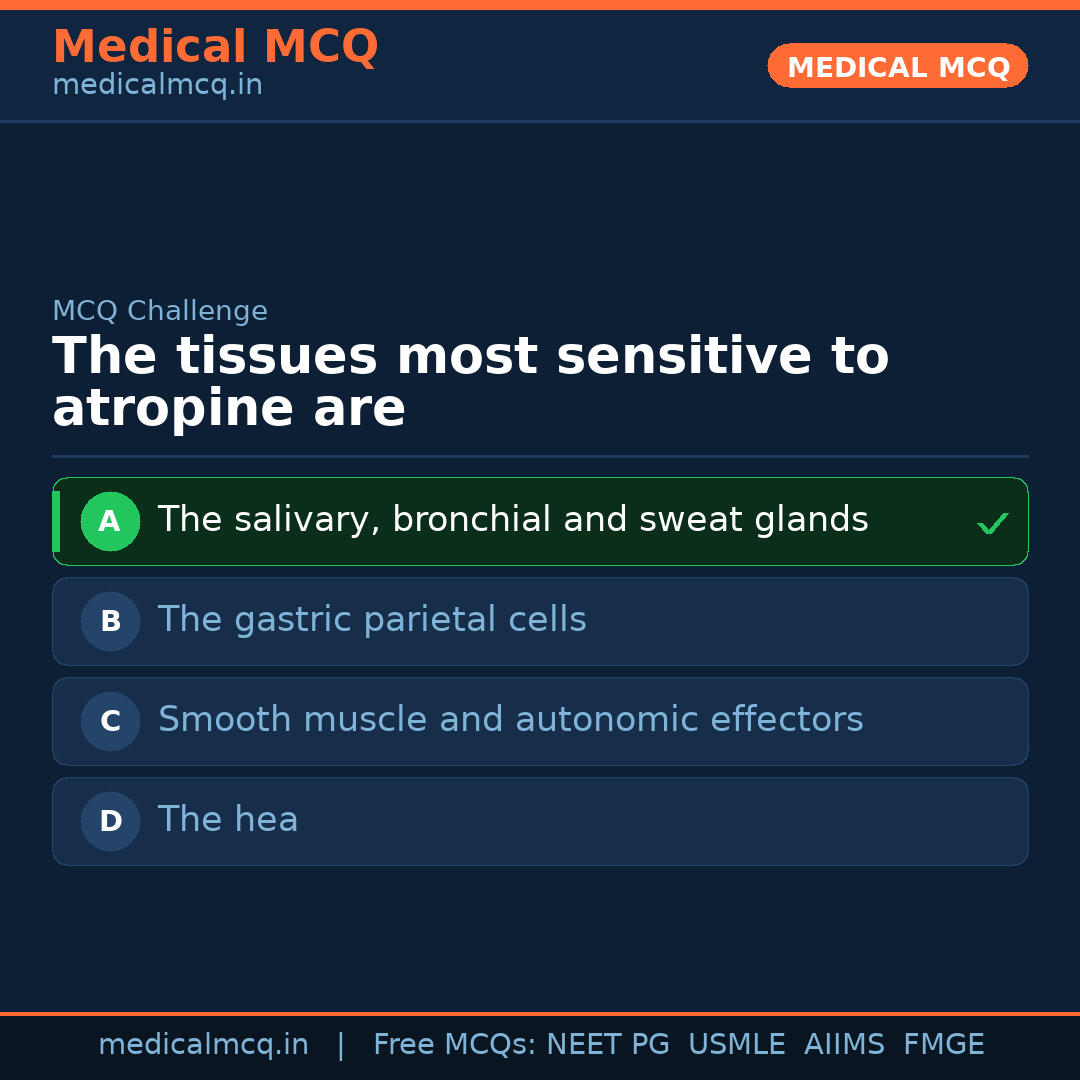The width and height of the screenshot is (1080, 1080).
Task: Open the Medical MCQ header title
Action: 215,46
